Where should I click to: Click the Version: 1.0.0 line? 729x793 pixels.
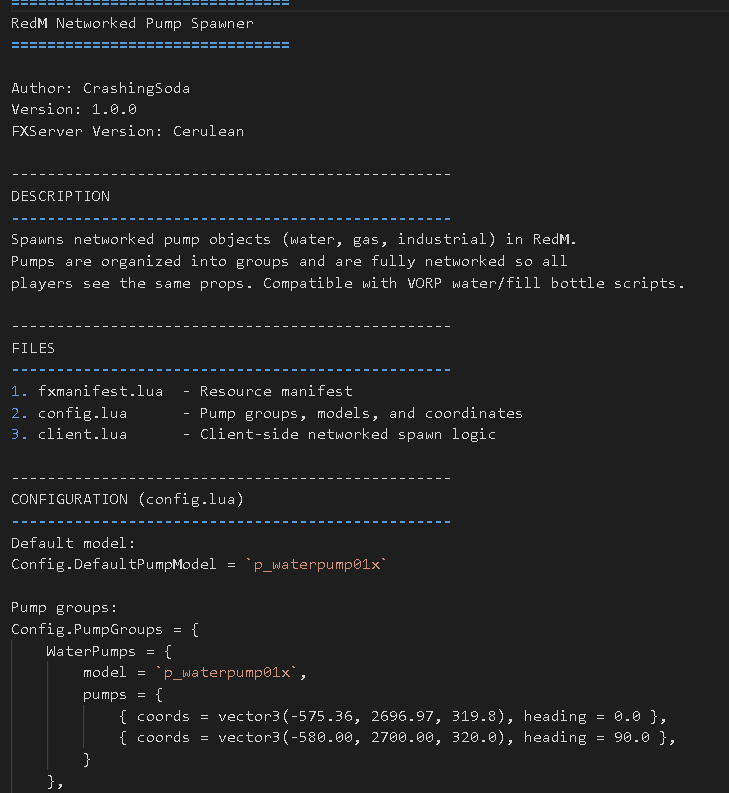click(x=74, y=109)
